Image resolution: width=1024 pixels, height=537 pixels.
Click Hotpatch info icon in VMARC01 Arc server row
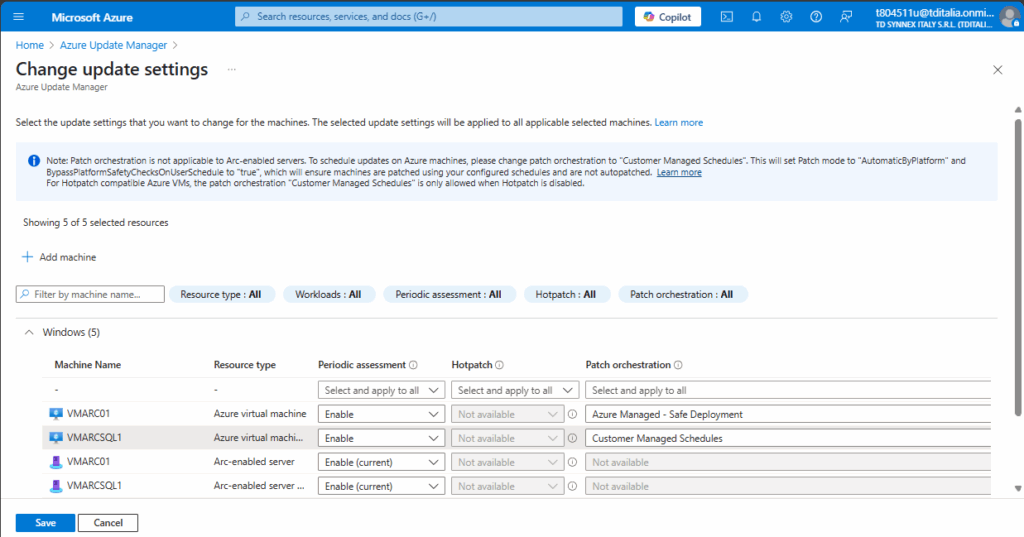573,462
